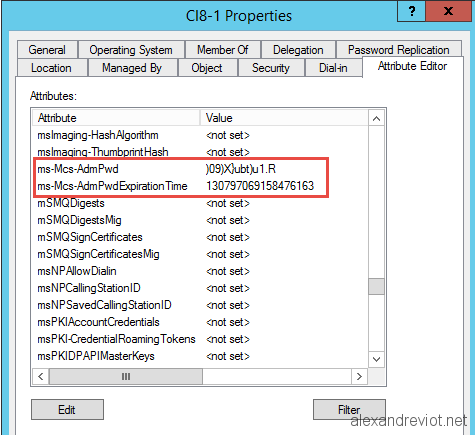Click the down arrow of the vertical scrollbar
Screen dimensions: 475x435
point(376,359)
